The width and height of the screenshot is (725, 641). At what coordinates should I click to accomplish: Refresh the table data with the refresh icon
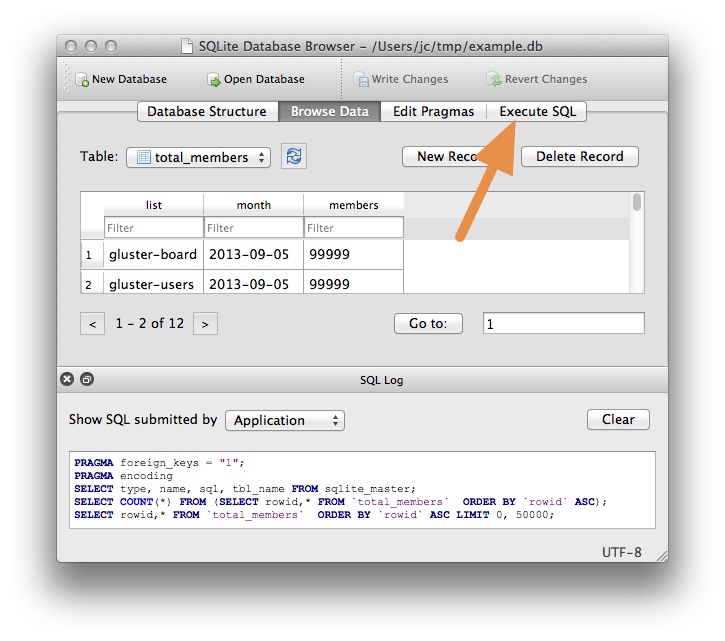click(x=294, y=156)
